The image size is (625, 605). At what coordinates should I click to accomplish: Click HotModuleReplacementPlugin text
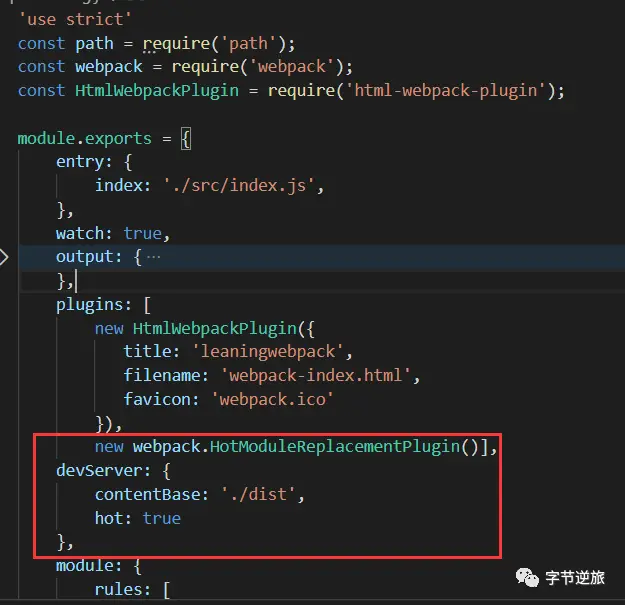tap(335, 446)
